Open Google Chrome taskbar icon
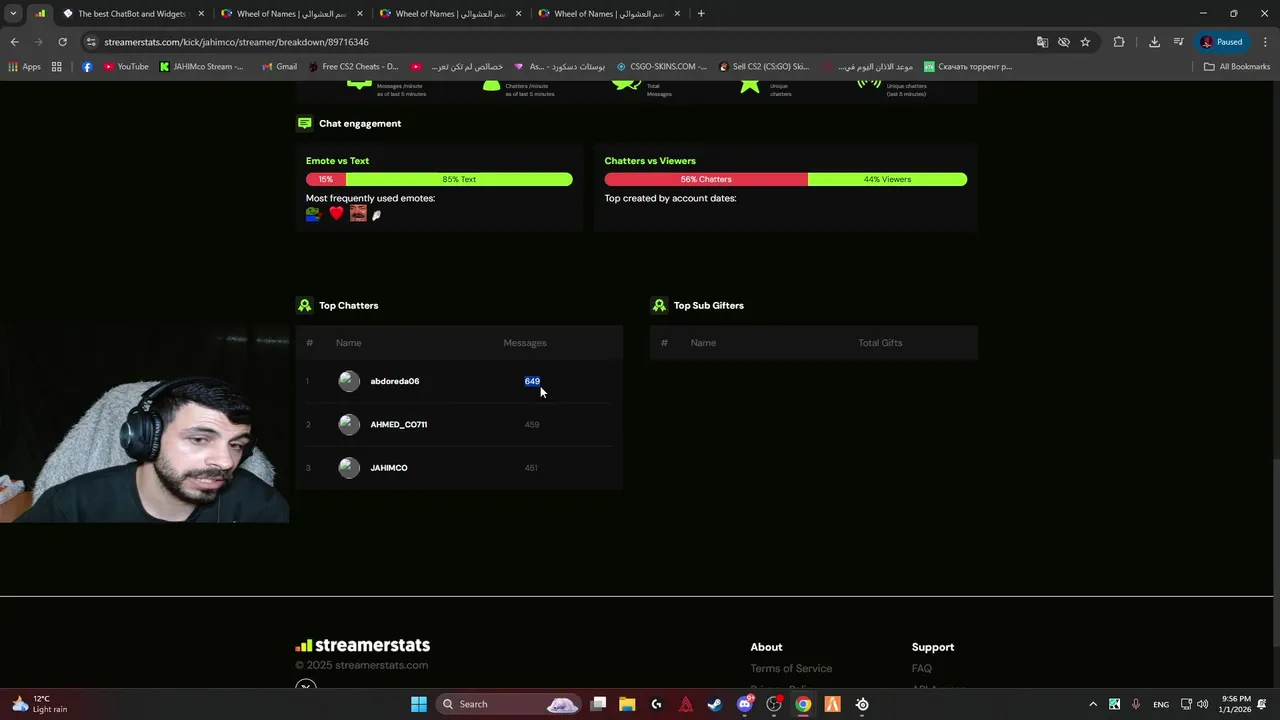Viewport: 1280px width, 720px height. coord(803,704)
